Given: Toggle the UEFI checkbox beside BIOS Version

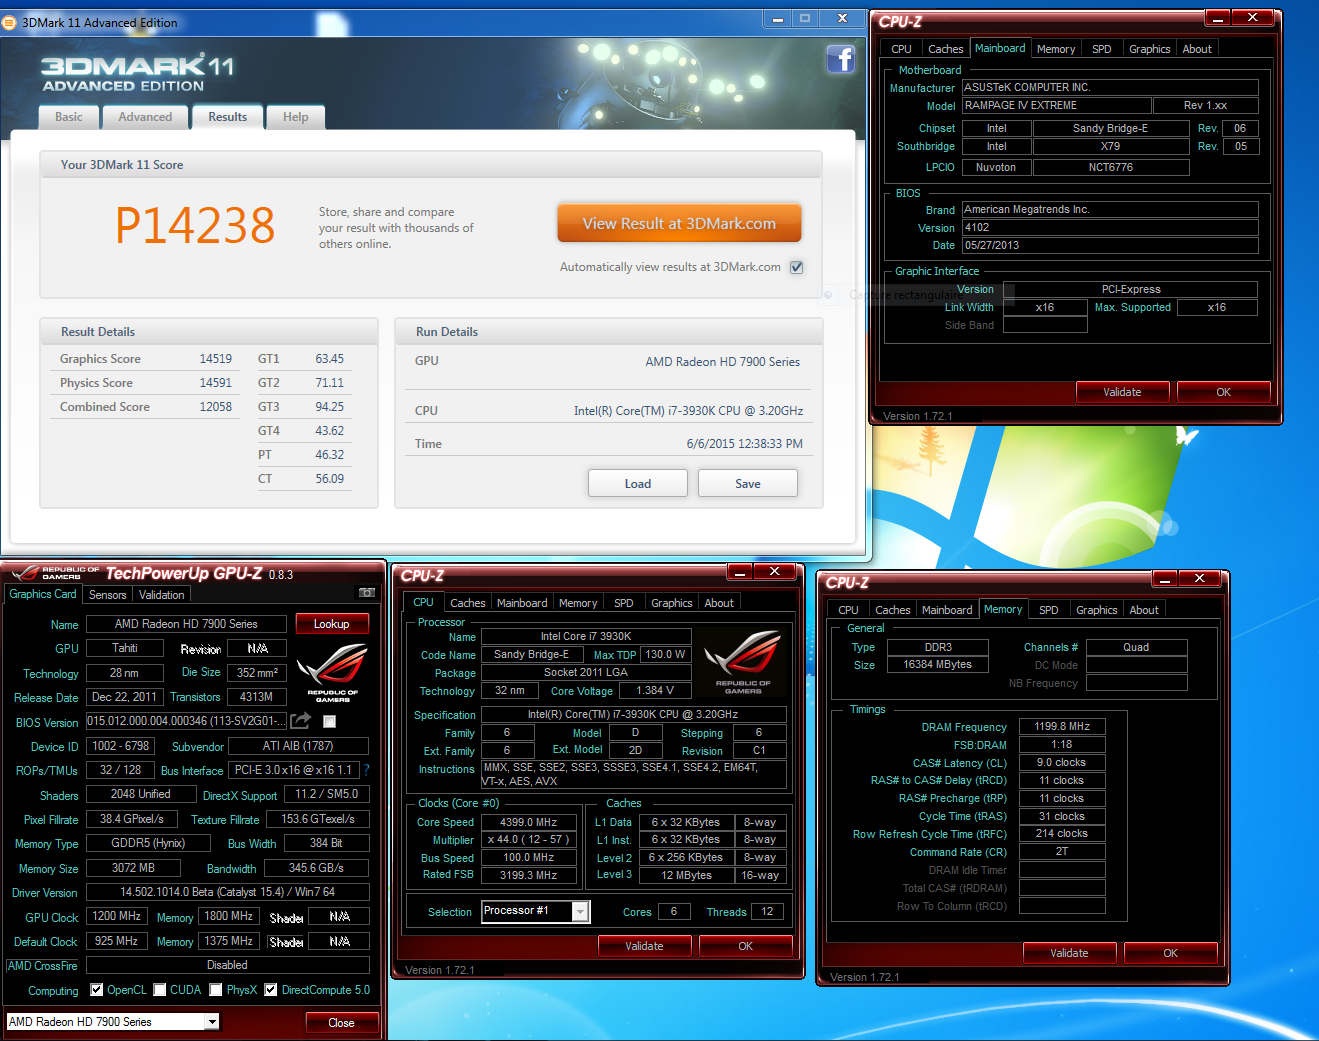Looking at the screenshot, I should pyautogui.click(x=329, y=721).
